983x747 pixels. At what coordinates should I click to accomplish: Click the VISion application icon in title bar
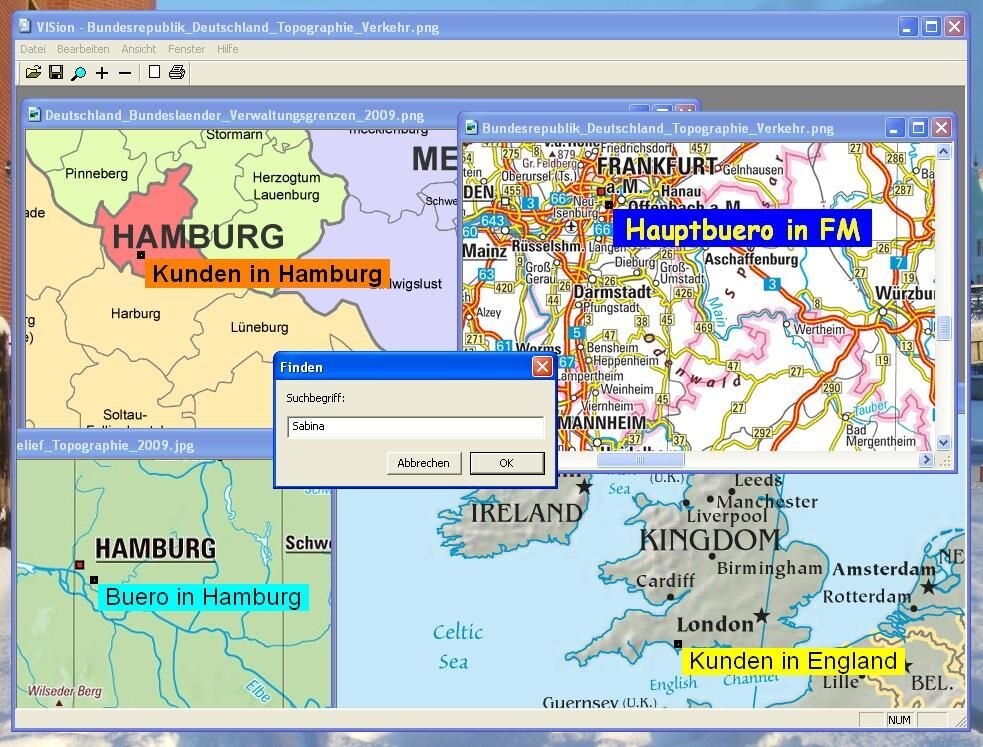tap(24, 26)
